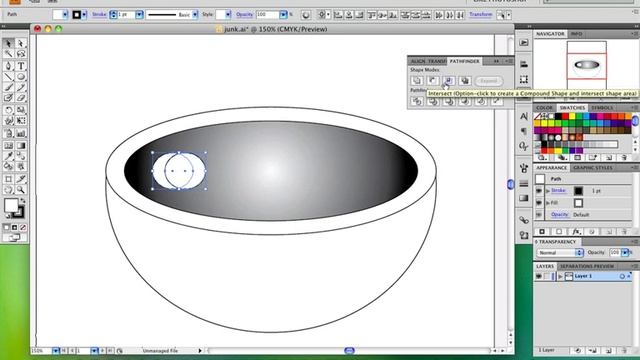
Task: Set fill mode to None in toolbox
Action: pos(23,227)
